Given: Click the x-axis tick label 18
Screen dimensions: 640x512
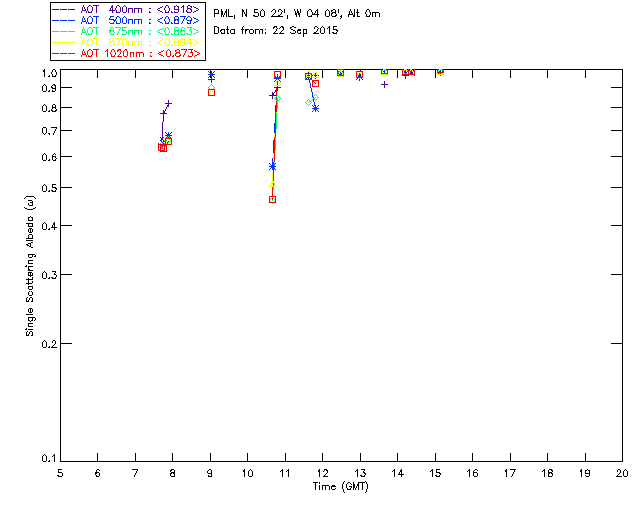Looking at the screenshot, I should coord(547,473).
